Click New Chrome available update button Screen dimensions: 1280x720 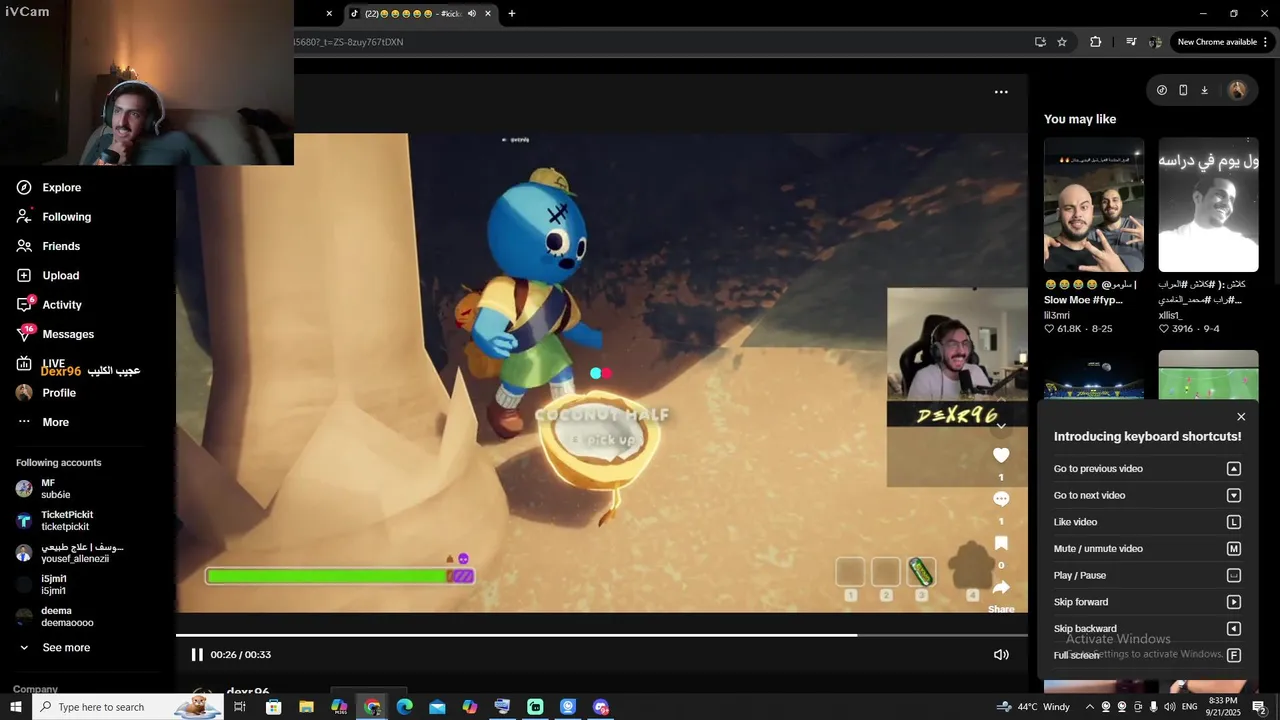click(1217, 42)
